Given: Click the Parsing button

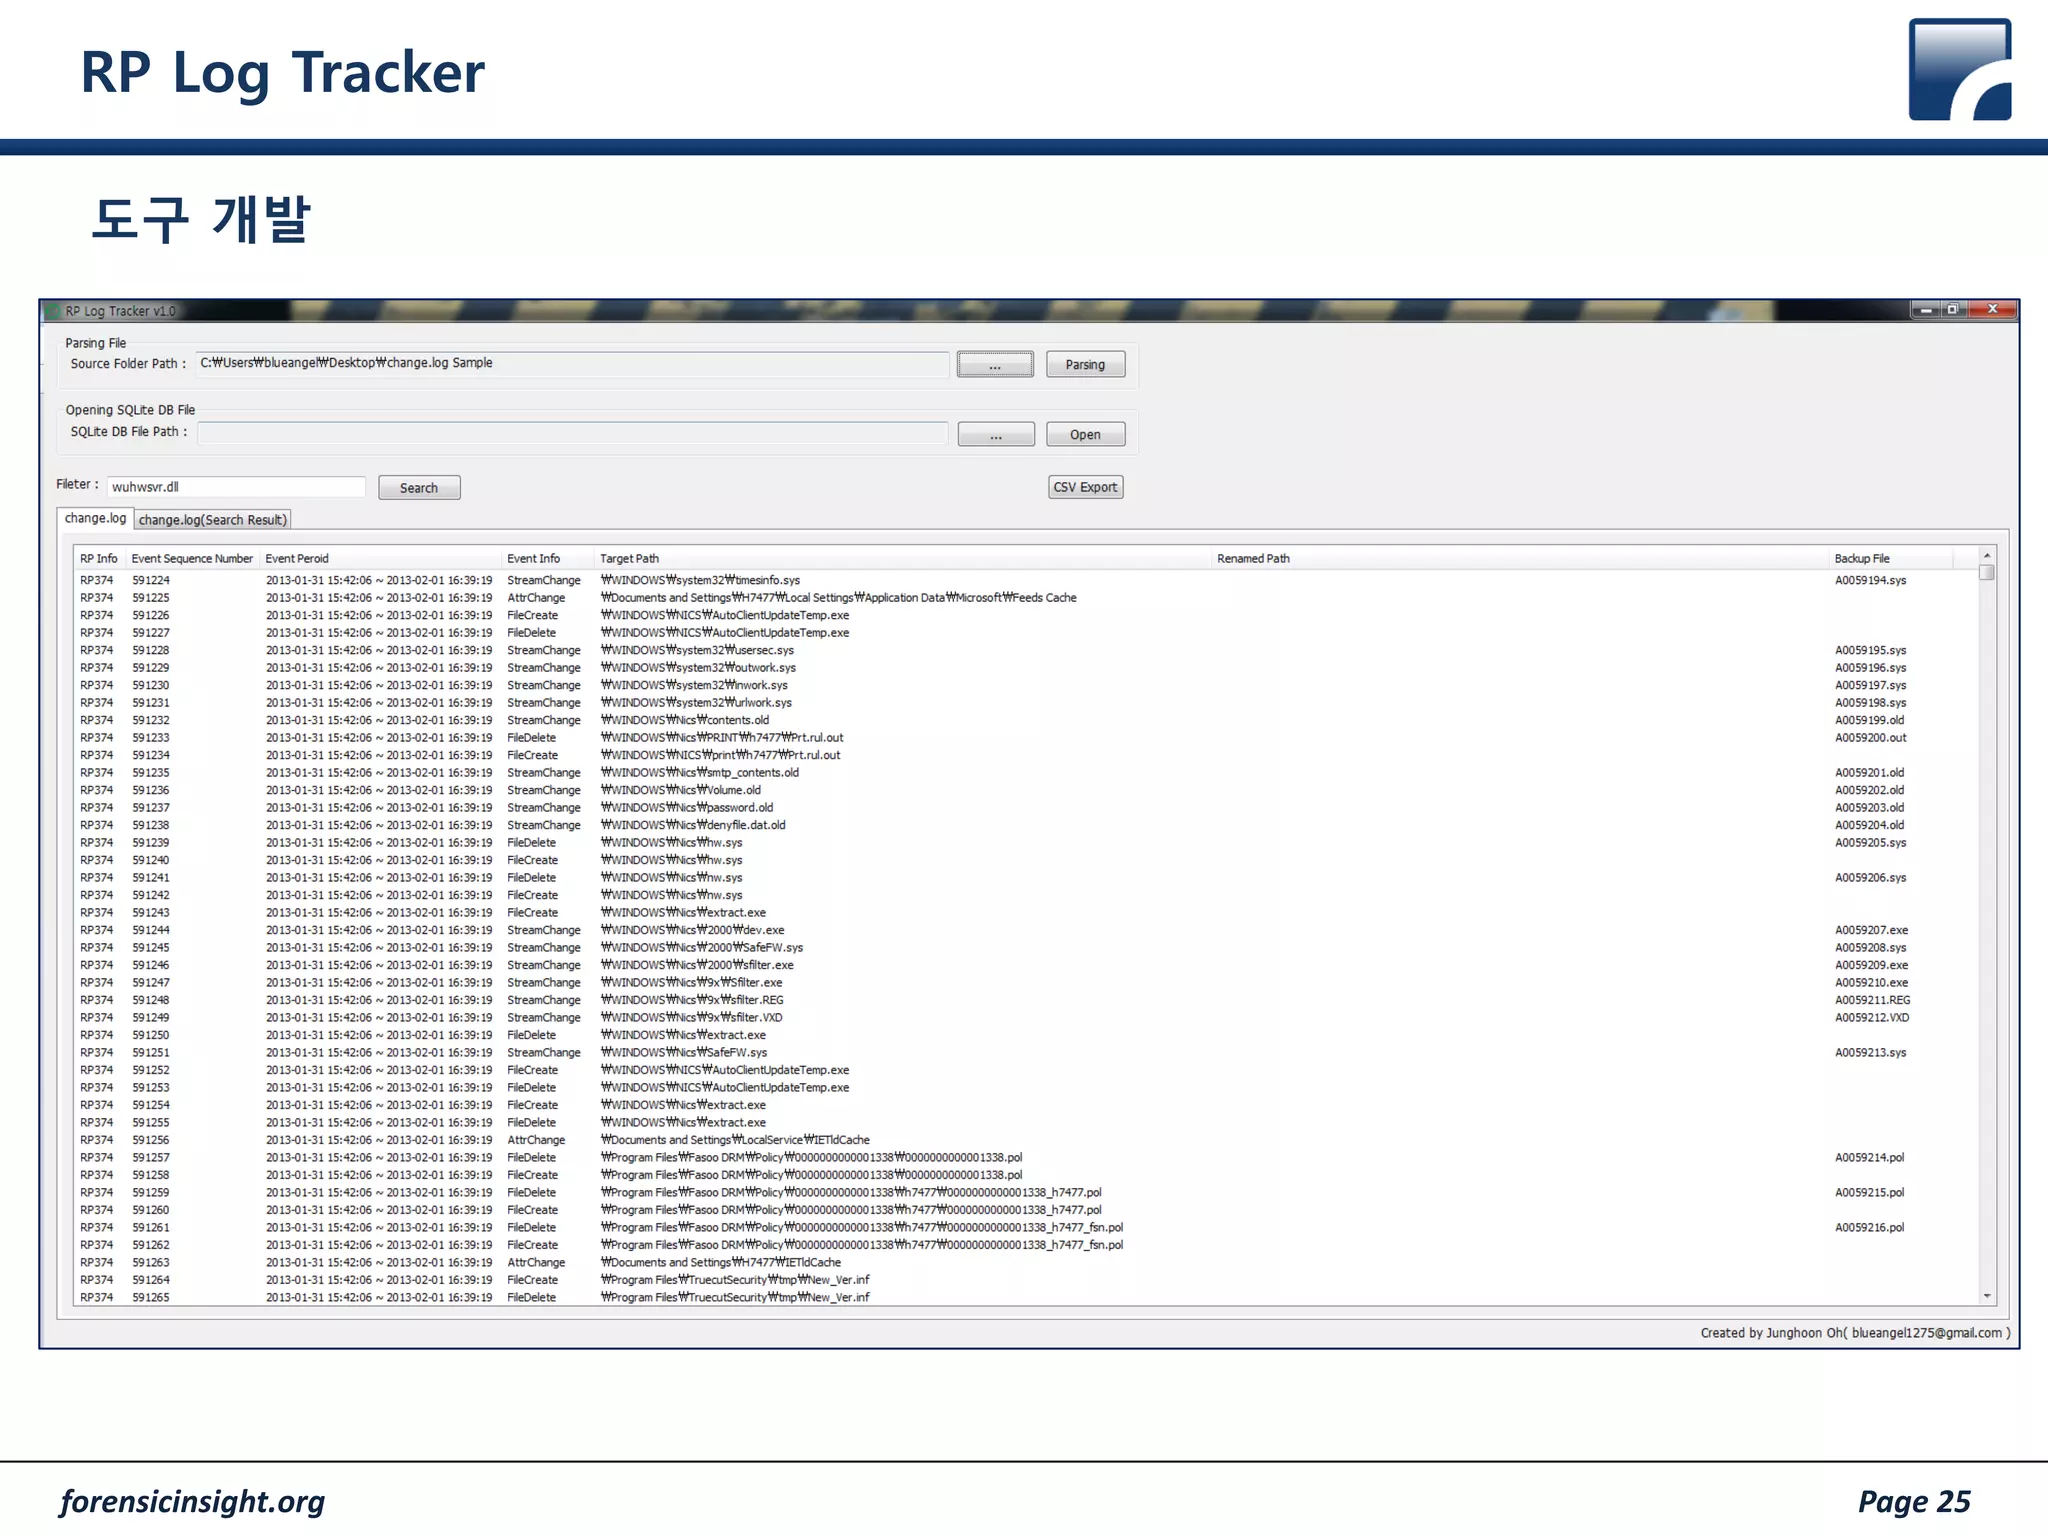Looking at the screenshot, I should coord(1085,364).
